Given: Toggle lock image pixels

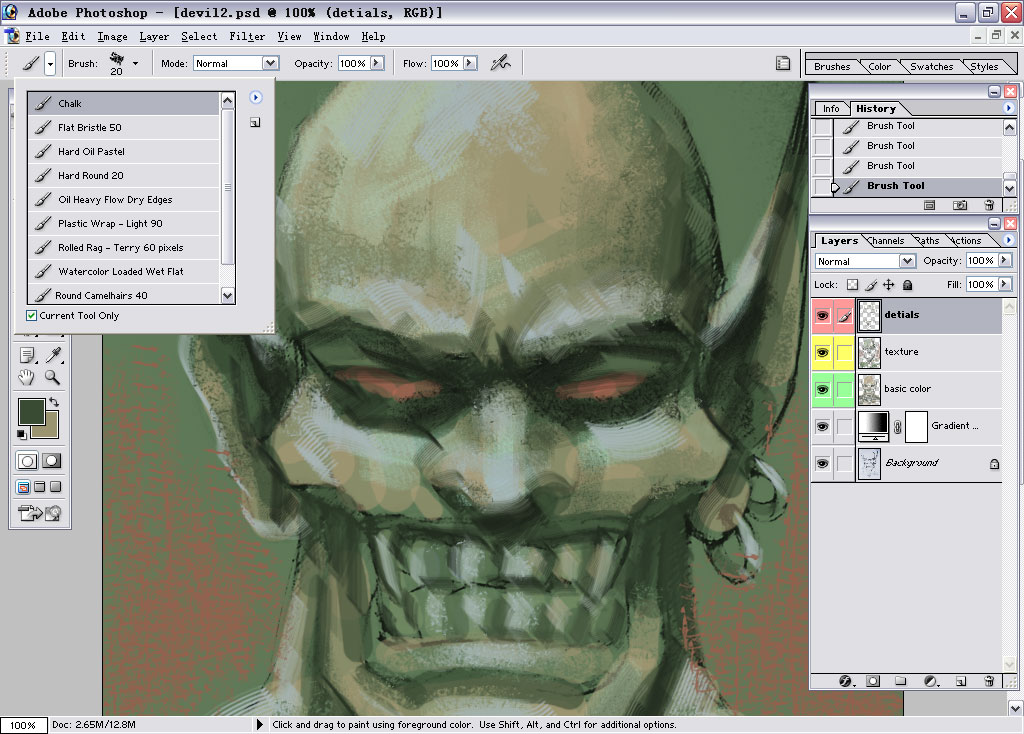Looking at the screenshot, I should point(871,285).
